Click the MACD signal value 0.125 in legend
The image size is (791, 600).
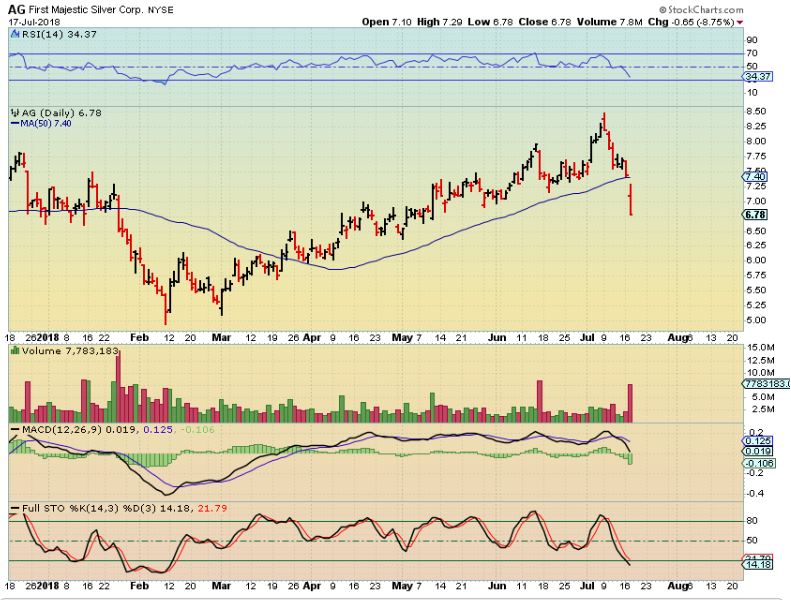[158, 430]
